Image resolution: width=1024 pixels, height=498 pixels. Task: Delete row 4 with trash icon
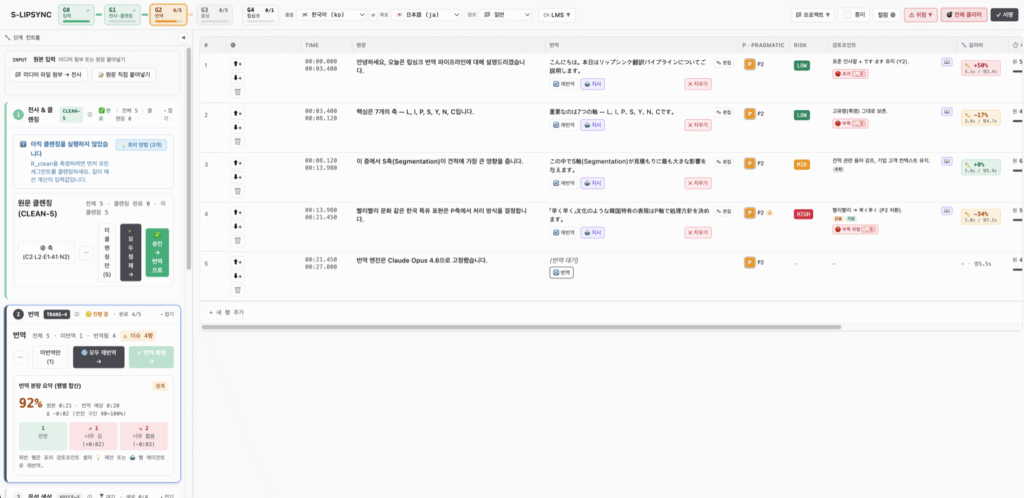coord(237,240)
